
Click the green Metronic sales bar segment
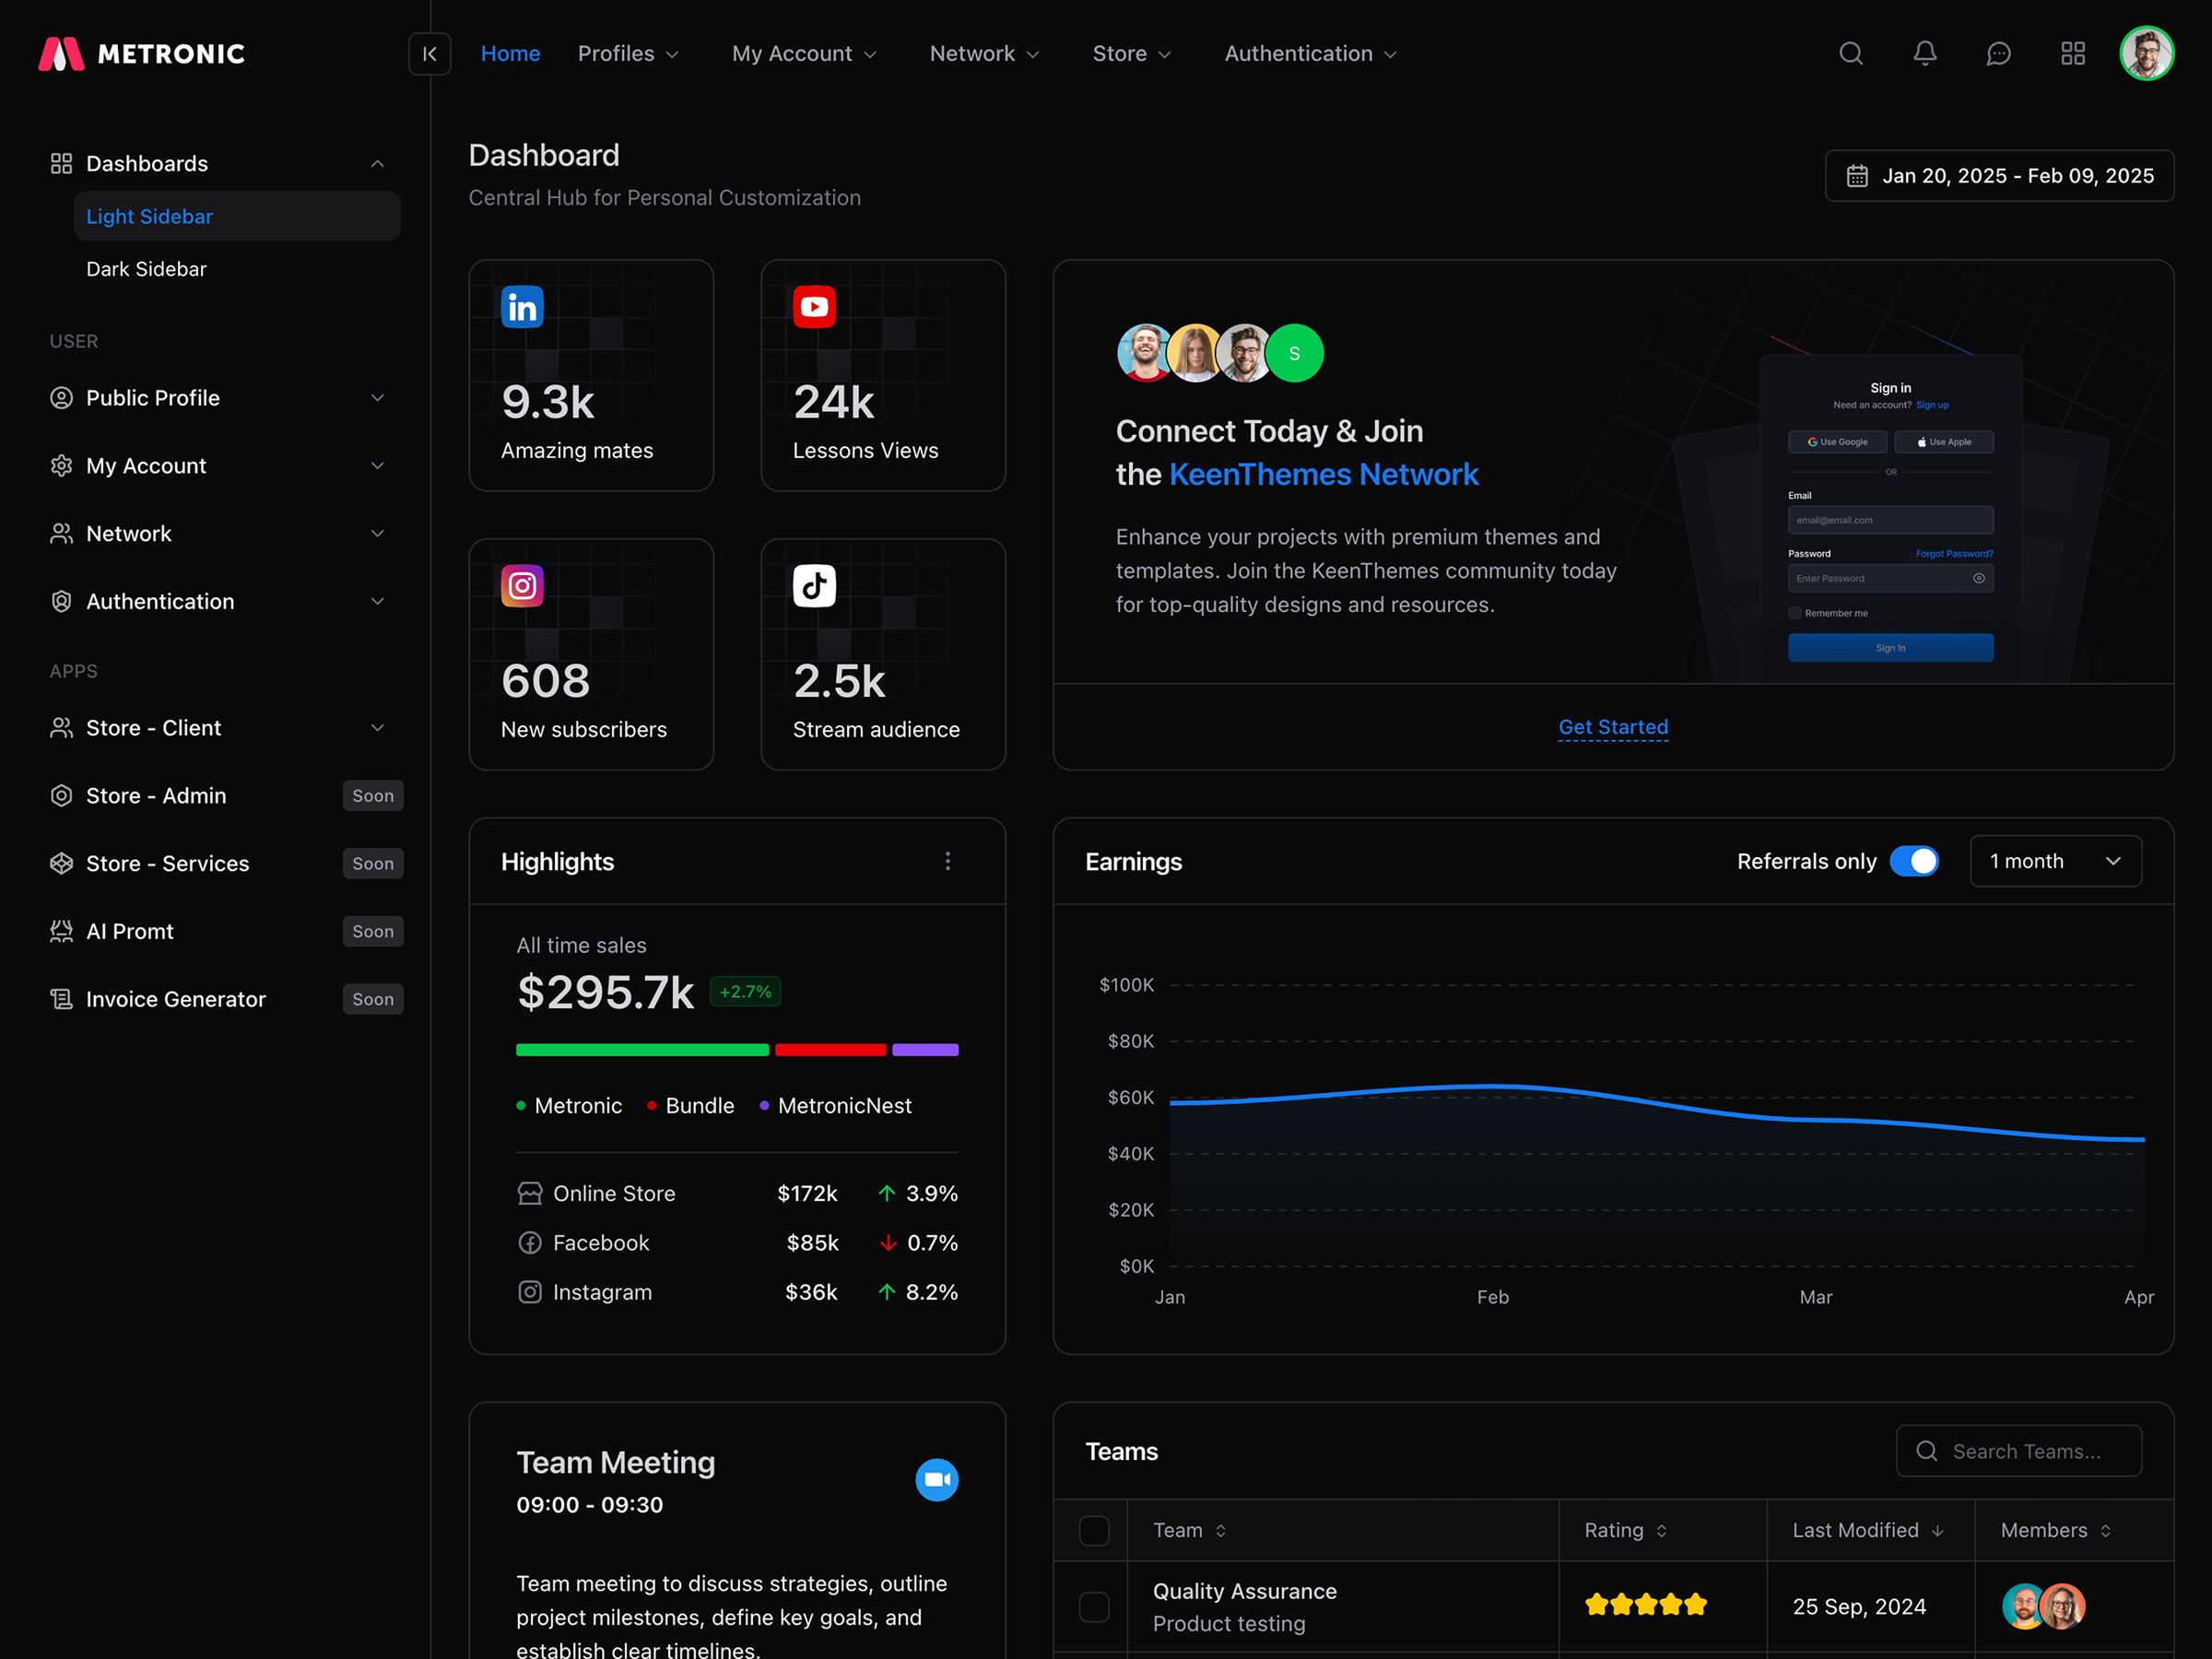coord(642,1050)
